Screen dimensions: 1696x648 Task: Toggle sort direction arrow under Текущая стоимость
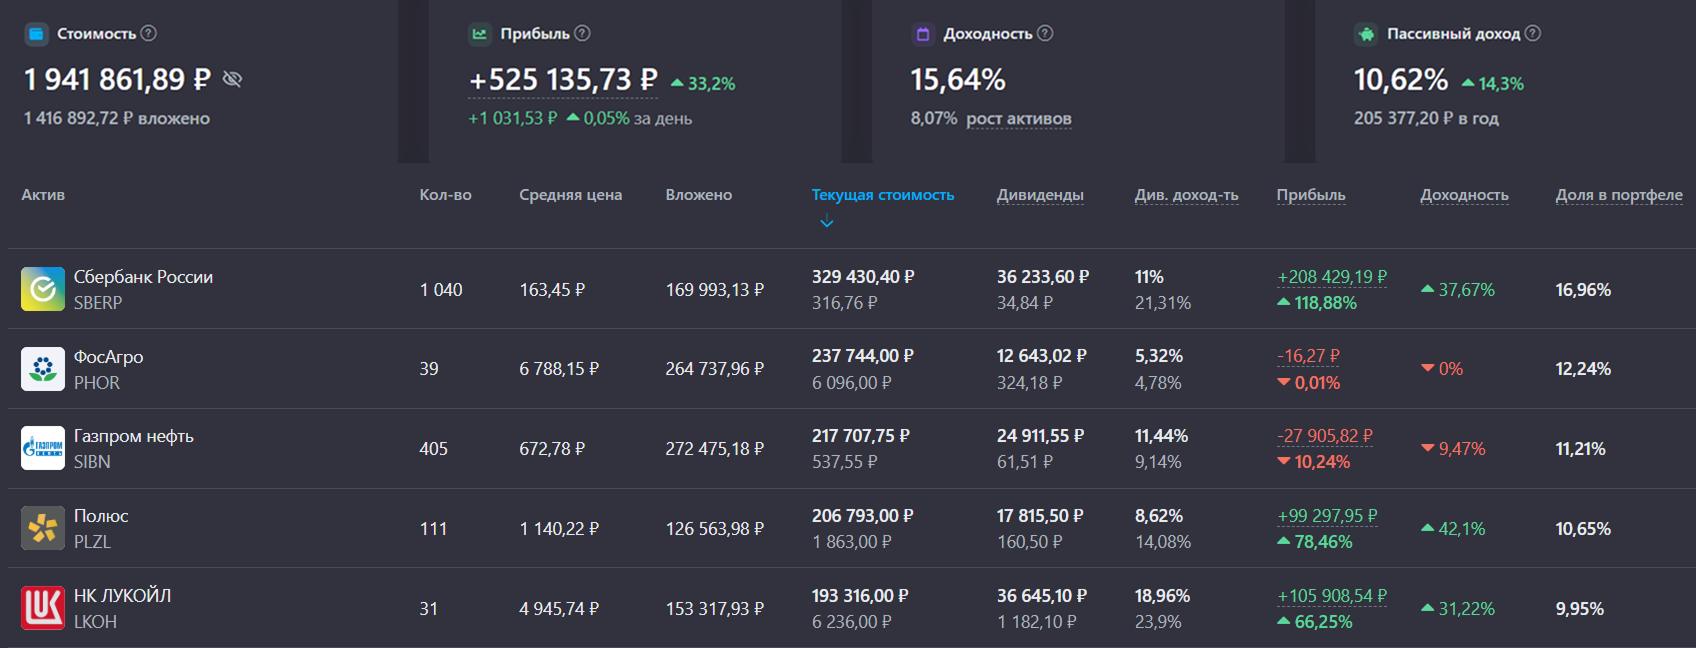[826, 222]
